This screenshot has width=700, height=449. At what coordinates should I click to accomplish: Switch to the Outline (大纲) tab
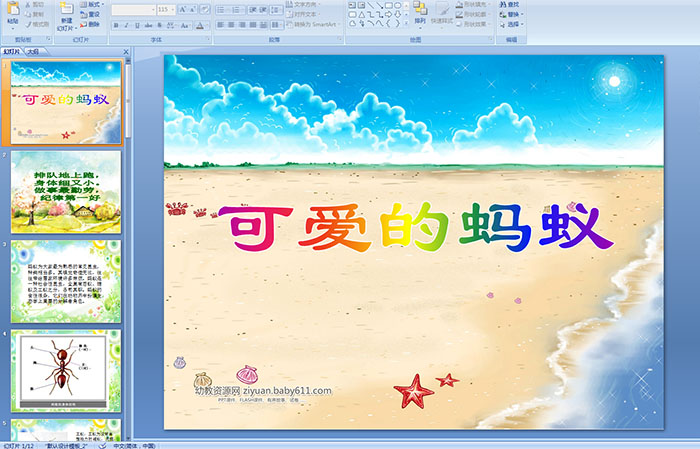coord(33,51)
